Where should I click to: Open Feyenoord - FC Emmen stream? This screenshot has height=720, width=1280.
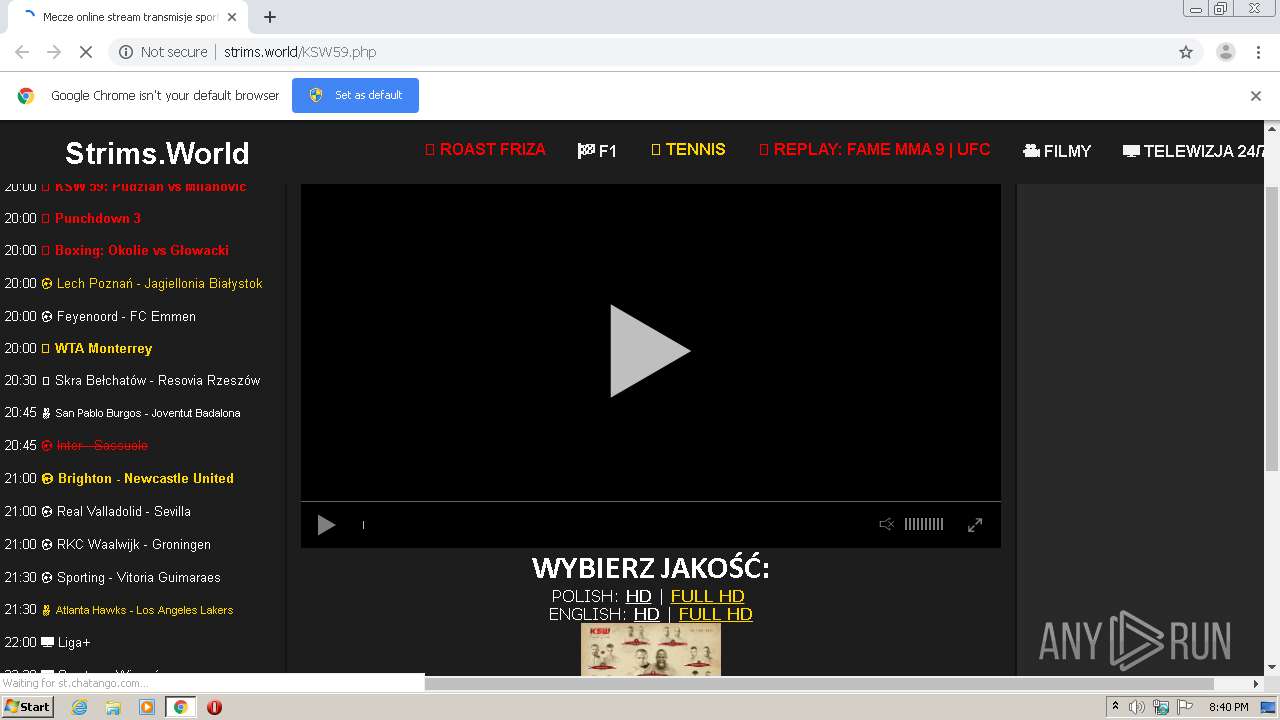[x=126, y=316]
